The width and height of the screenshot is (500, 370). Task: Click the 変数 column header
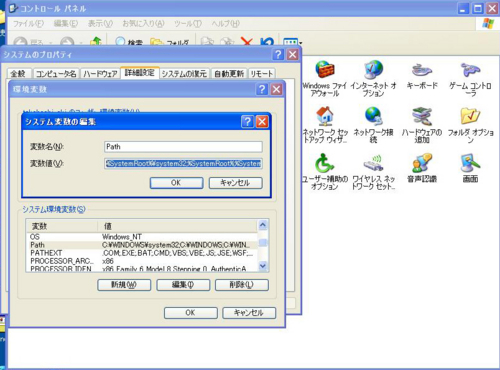62,226
